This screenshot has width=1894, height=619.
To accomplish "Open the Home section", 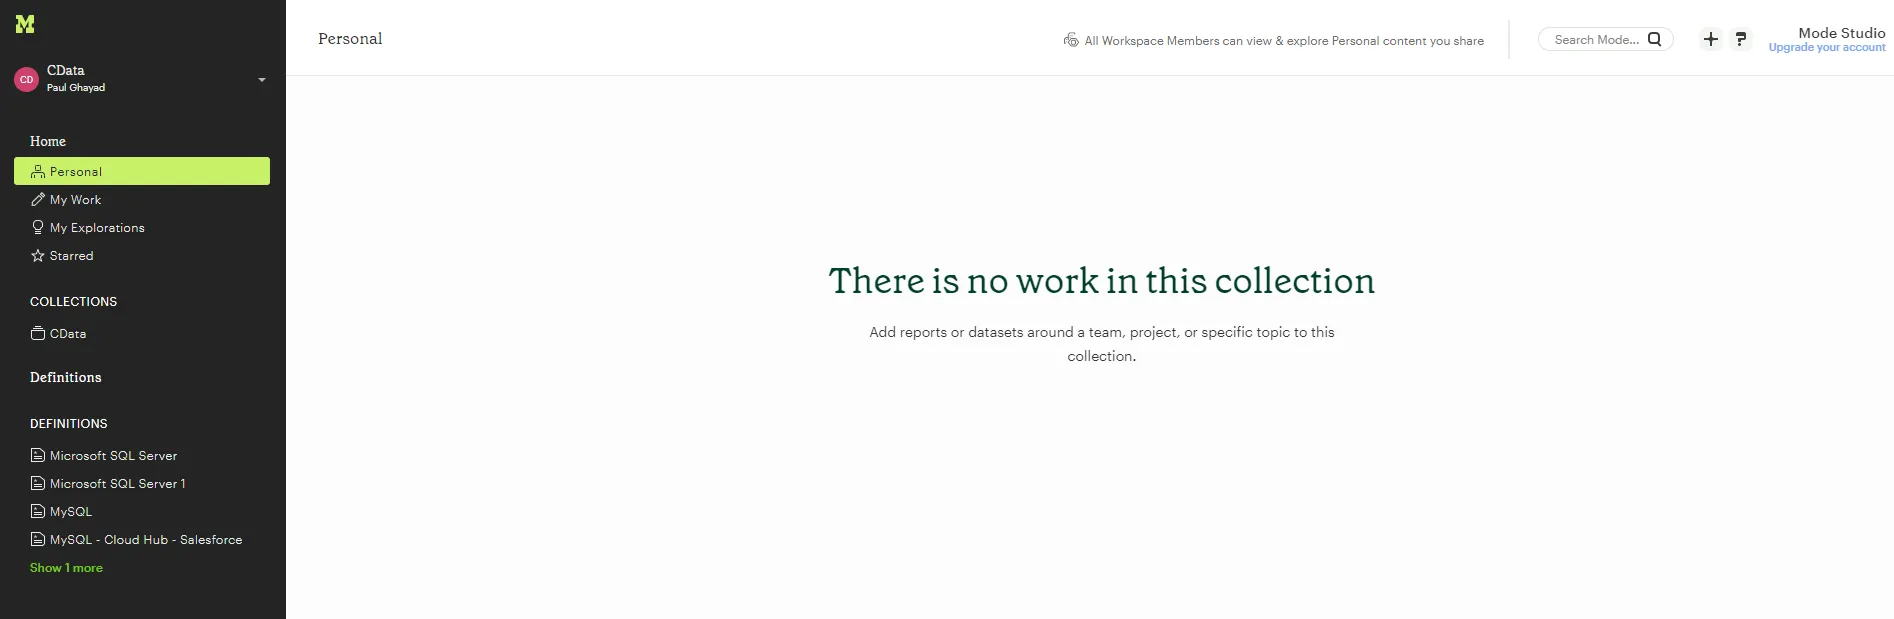I will (x=48, y=141).
